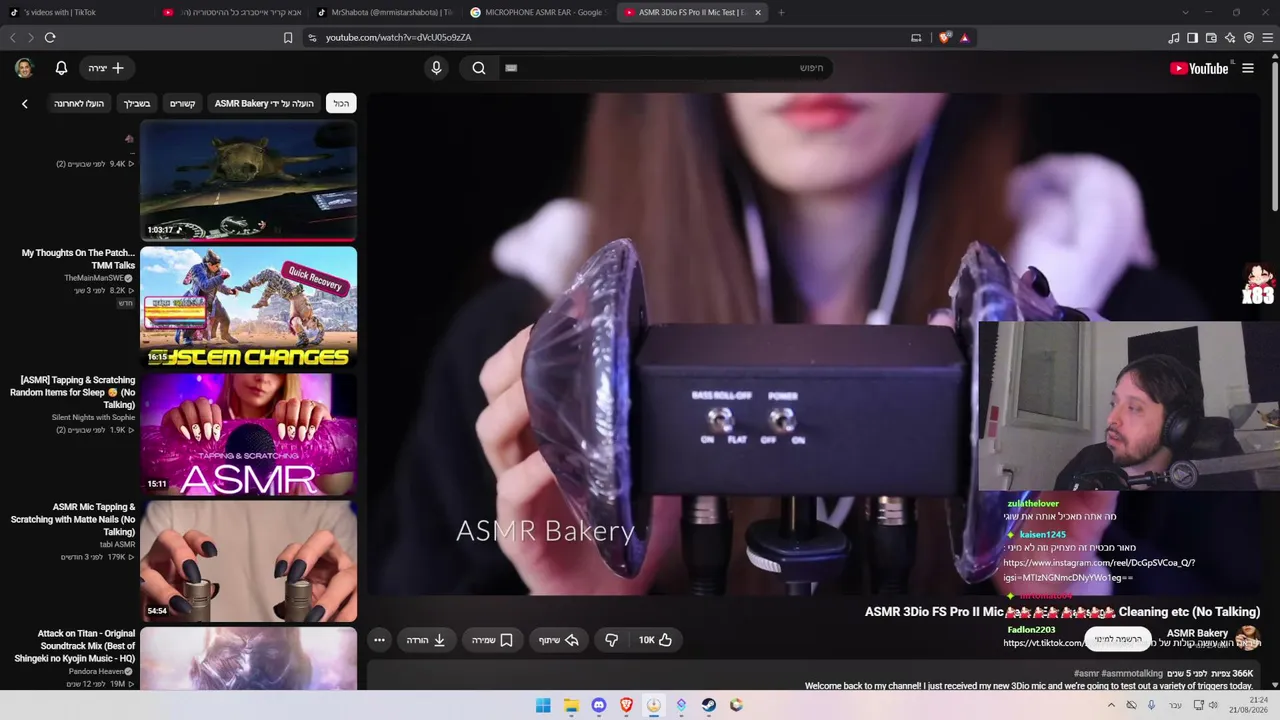Go back in the browser
This screenshot has width=1280, height=720.
[x=13, y=37]
